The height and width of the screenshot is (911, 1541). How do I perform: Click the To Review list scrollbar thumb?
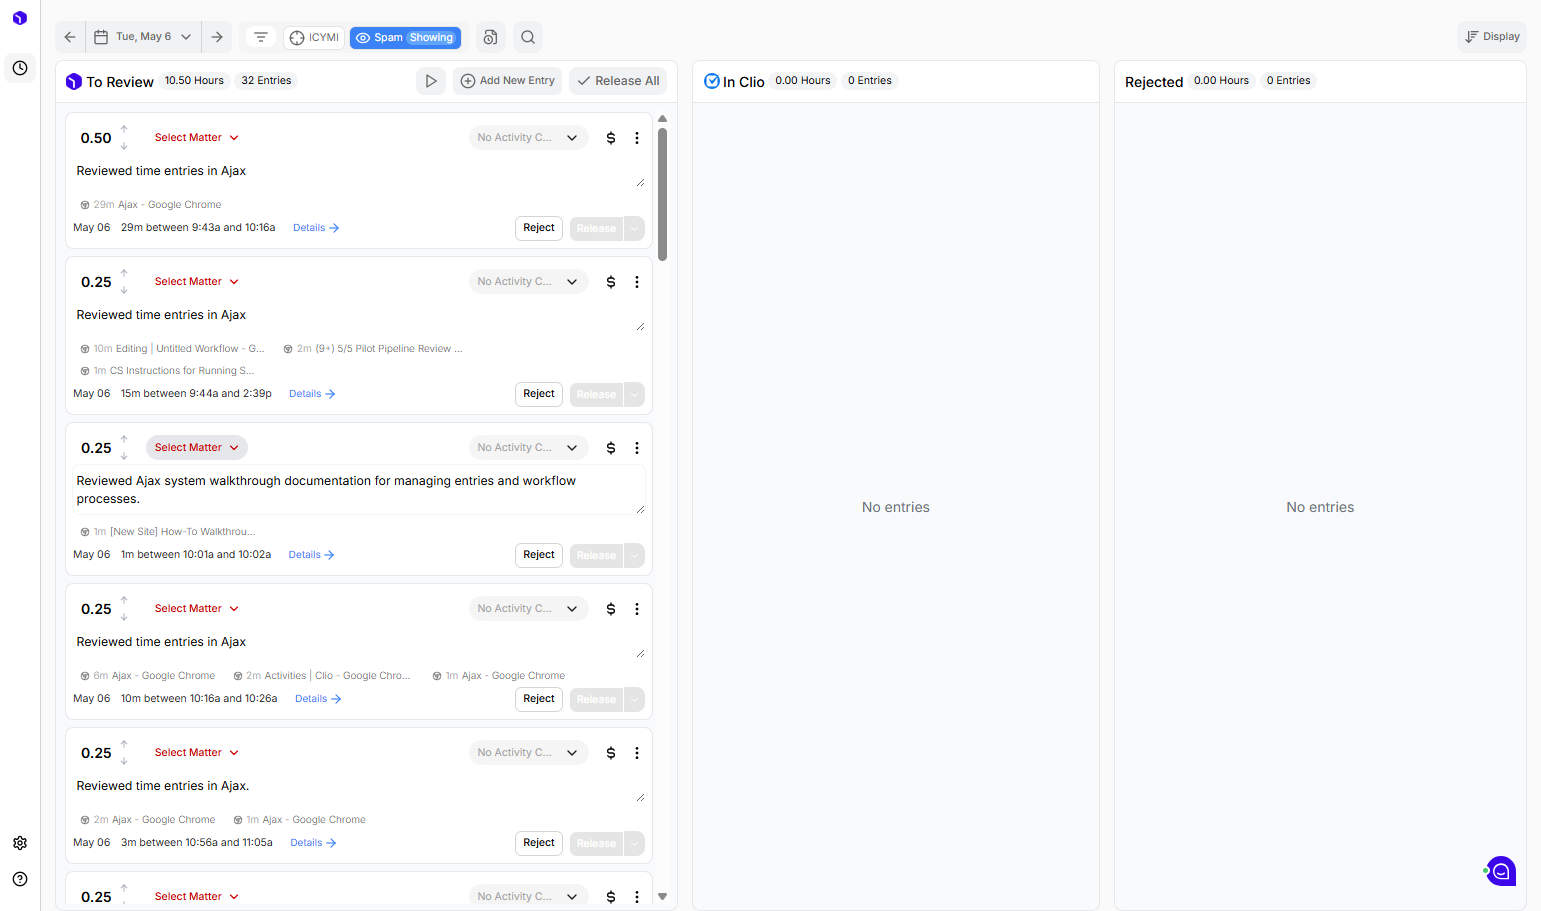point(662,193)
